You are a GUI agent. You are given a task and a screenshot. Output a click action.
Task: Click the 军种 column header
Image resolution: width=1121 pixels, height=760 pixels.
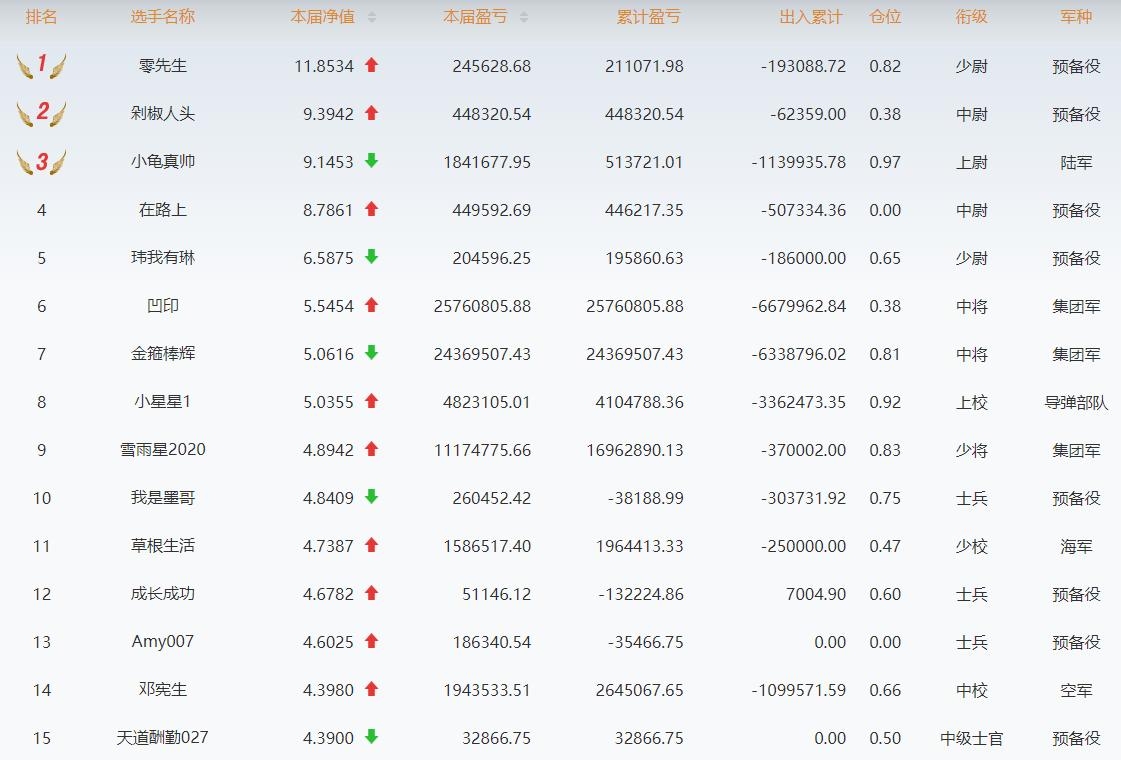pyautogui.click(x=1076, y=17)
